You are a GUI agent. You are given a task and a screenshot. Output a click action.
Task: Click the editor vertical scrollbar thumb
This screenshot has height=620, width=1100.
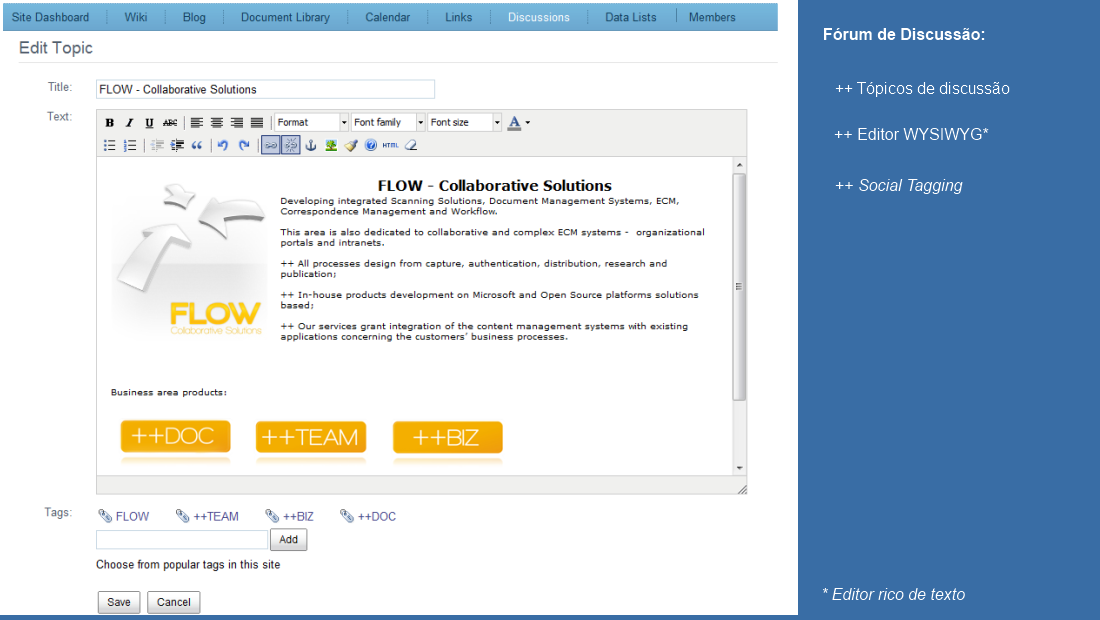tap(739, 286)
